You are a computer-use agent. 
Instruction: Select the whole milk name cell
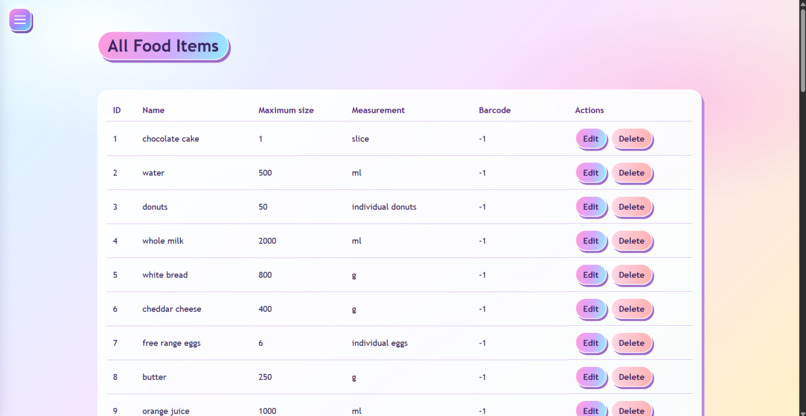(x=163, y=241)
